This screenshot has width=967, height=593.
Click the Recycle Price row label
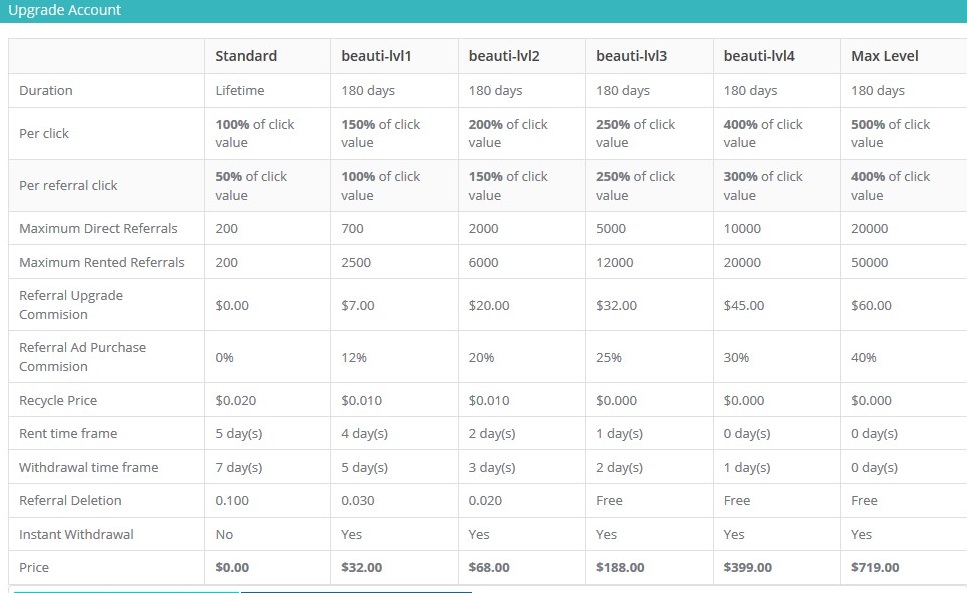coord(58,400)
